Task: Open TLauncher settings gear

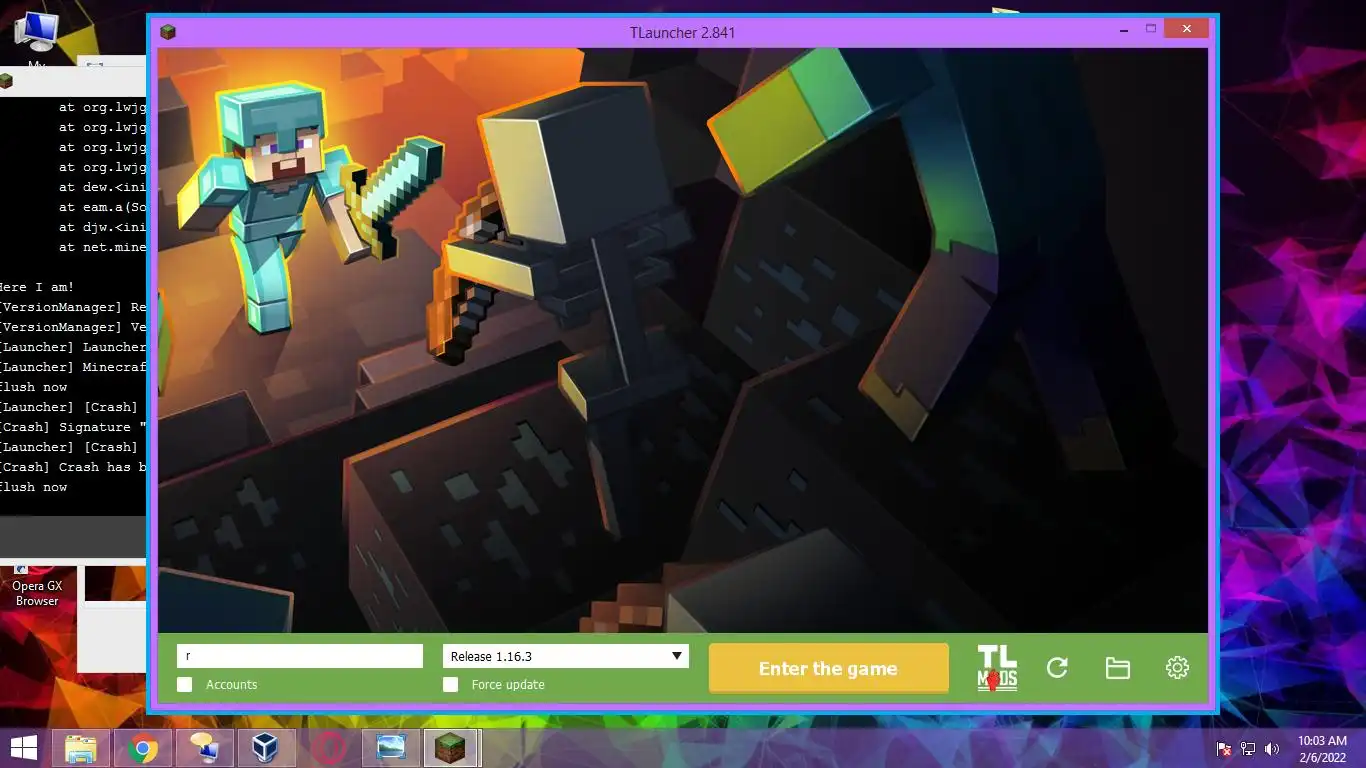Action: click(1177, 668)
